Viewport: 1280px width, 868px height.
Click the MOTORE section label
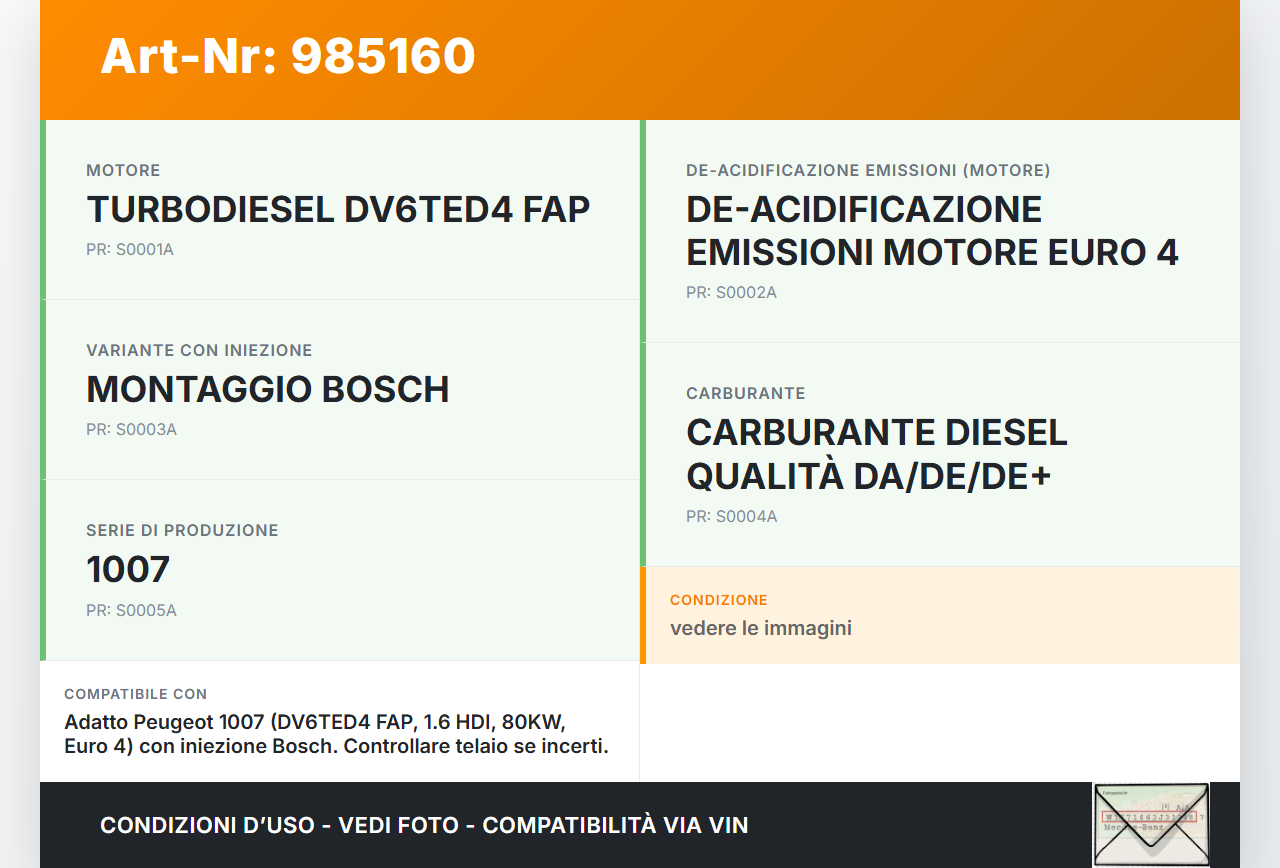[123, 171]
